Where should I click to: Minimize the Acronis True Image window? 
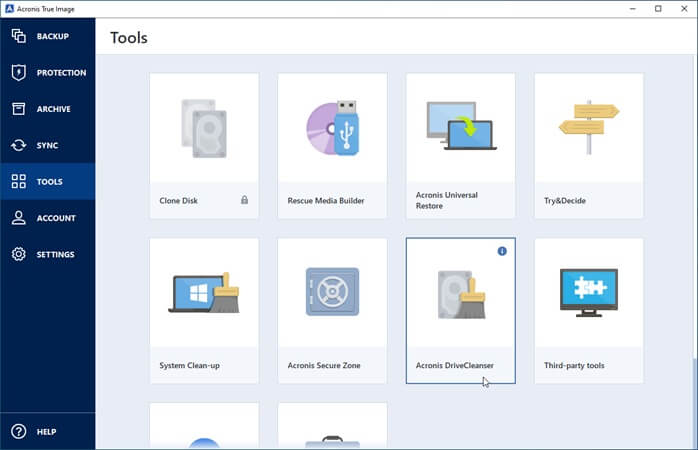(633, 9)
